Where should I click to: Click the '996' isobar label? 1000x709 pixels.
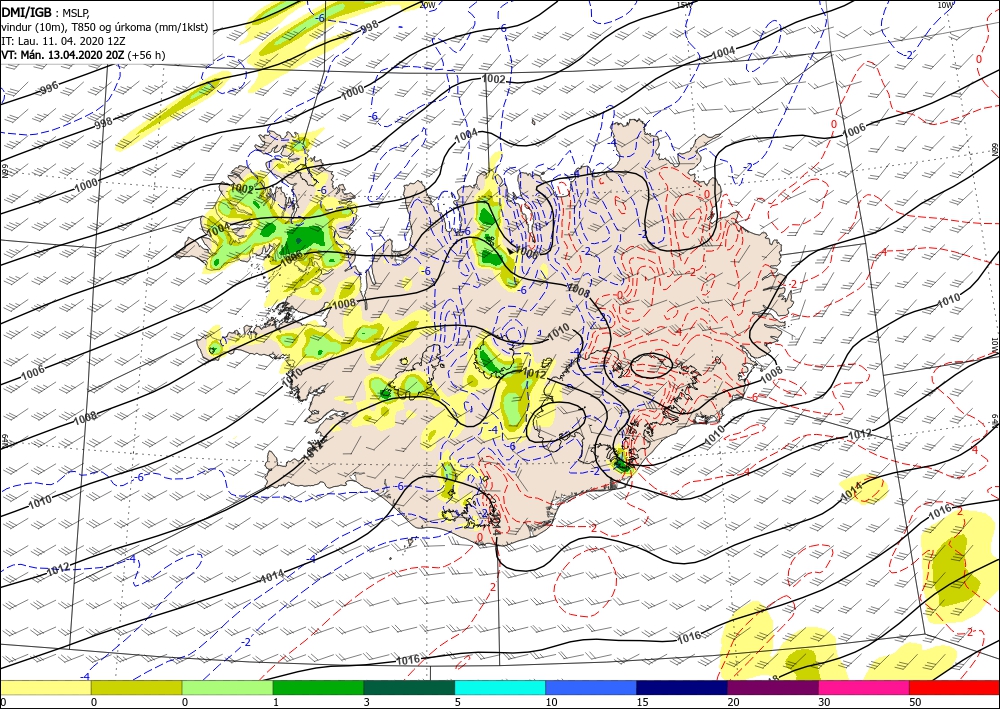coord(48,89)
